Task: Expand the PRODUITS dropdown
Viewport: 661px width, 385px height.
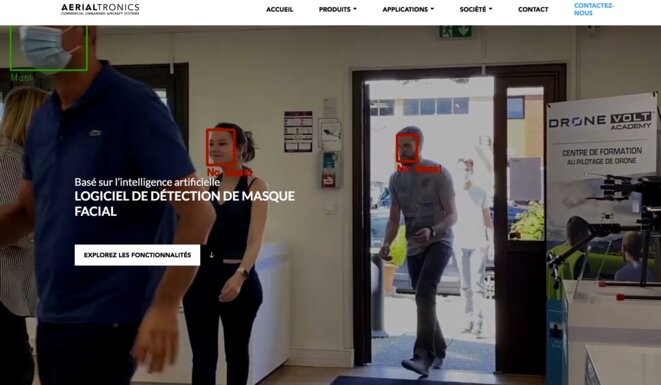Action: coord(338,9)
